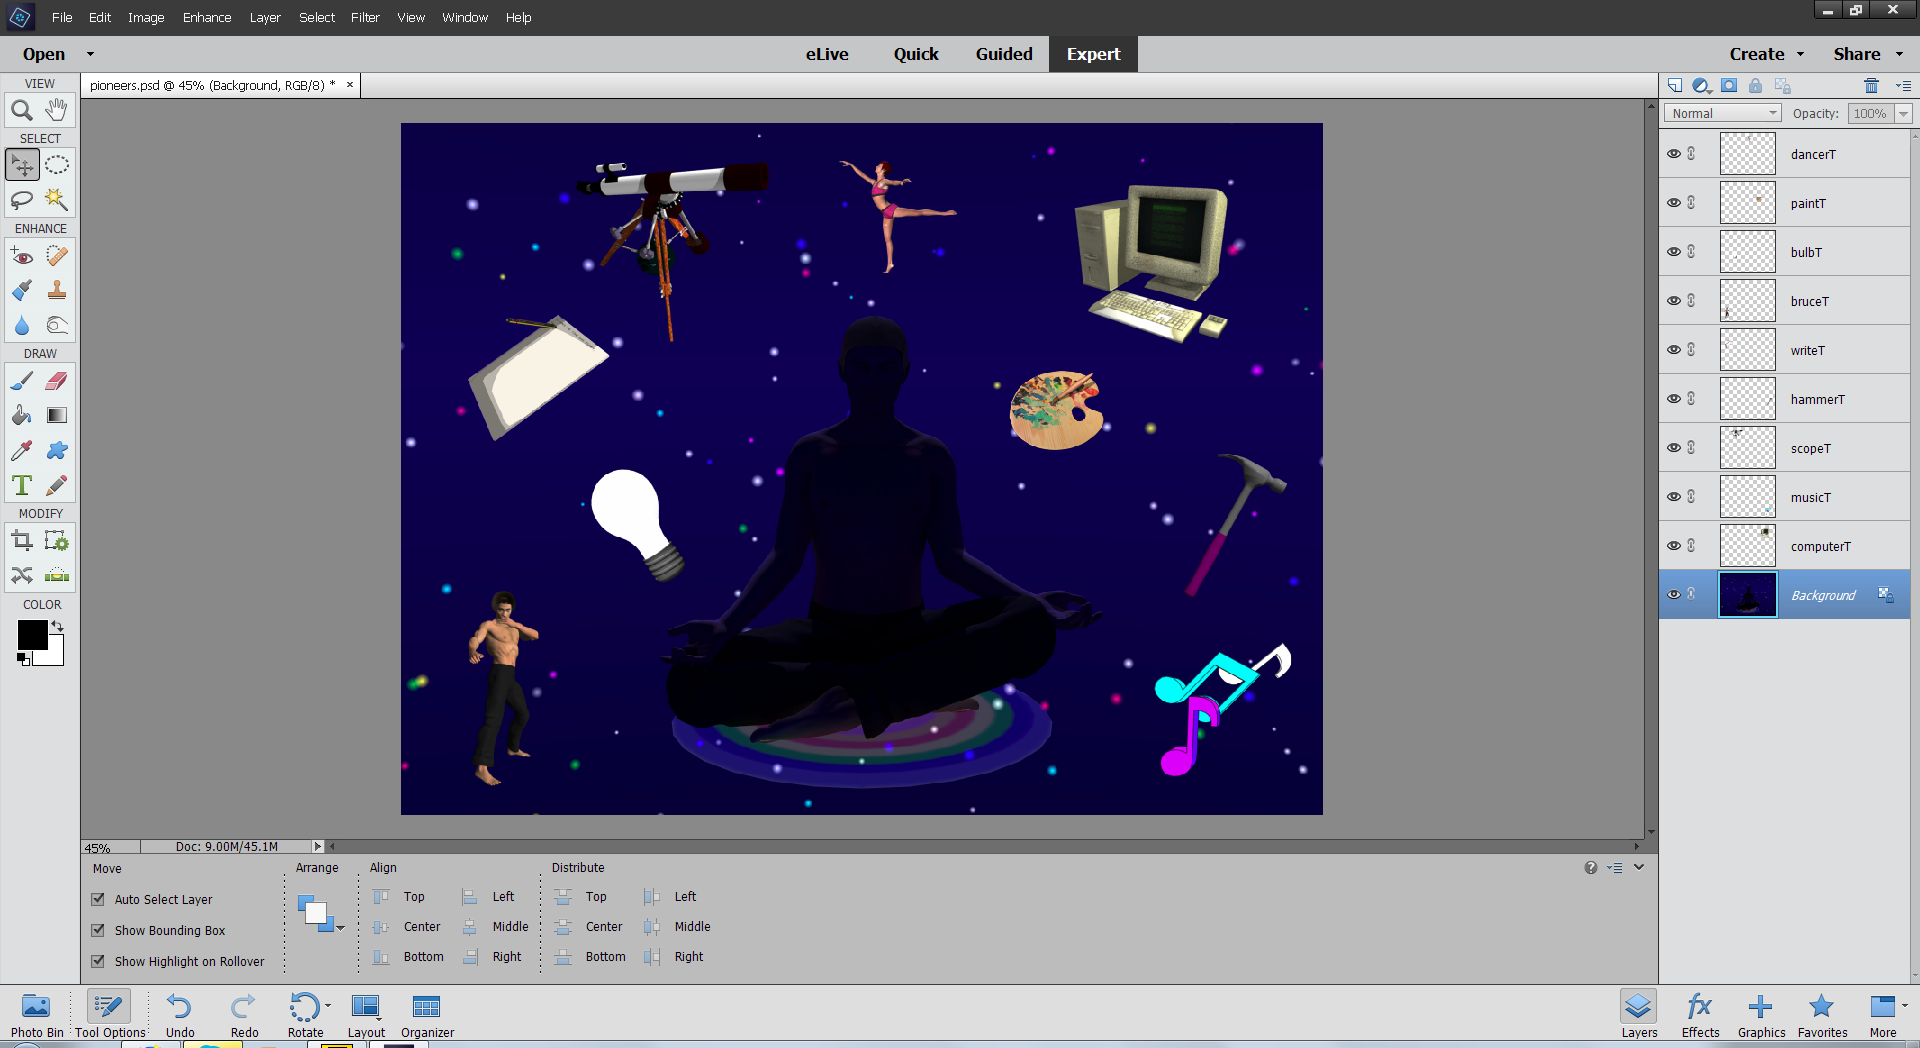Hide the dancerT layer
The image size is (1920, 1048).
pyautogui.click(x=1674, y=154)
